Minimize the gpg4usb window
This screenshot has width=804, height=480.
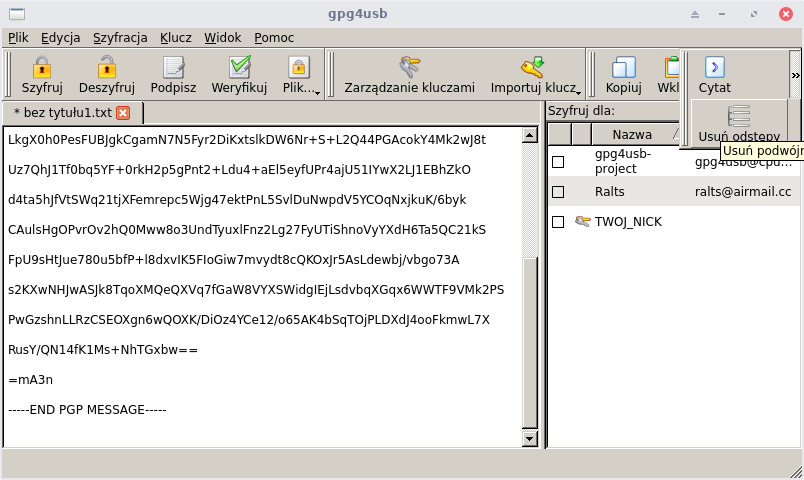click(722, 14)
